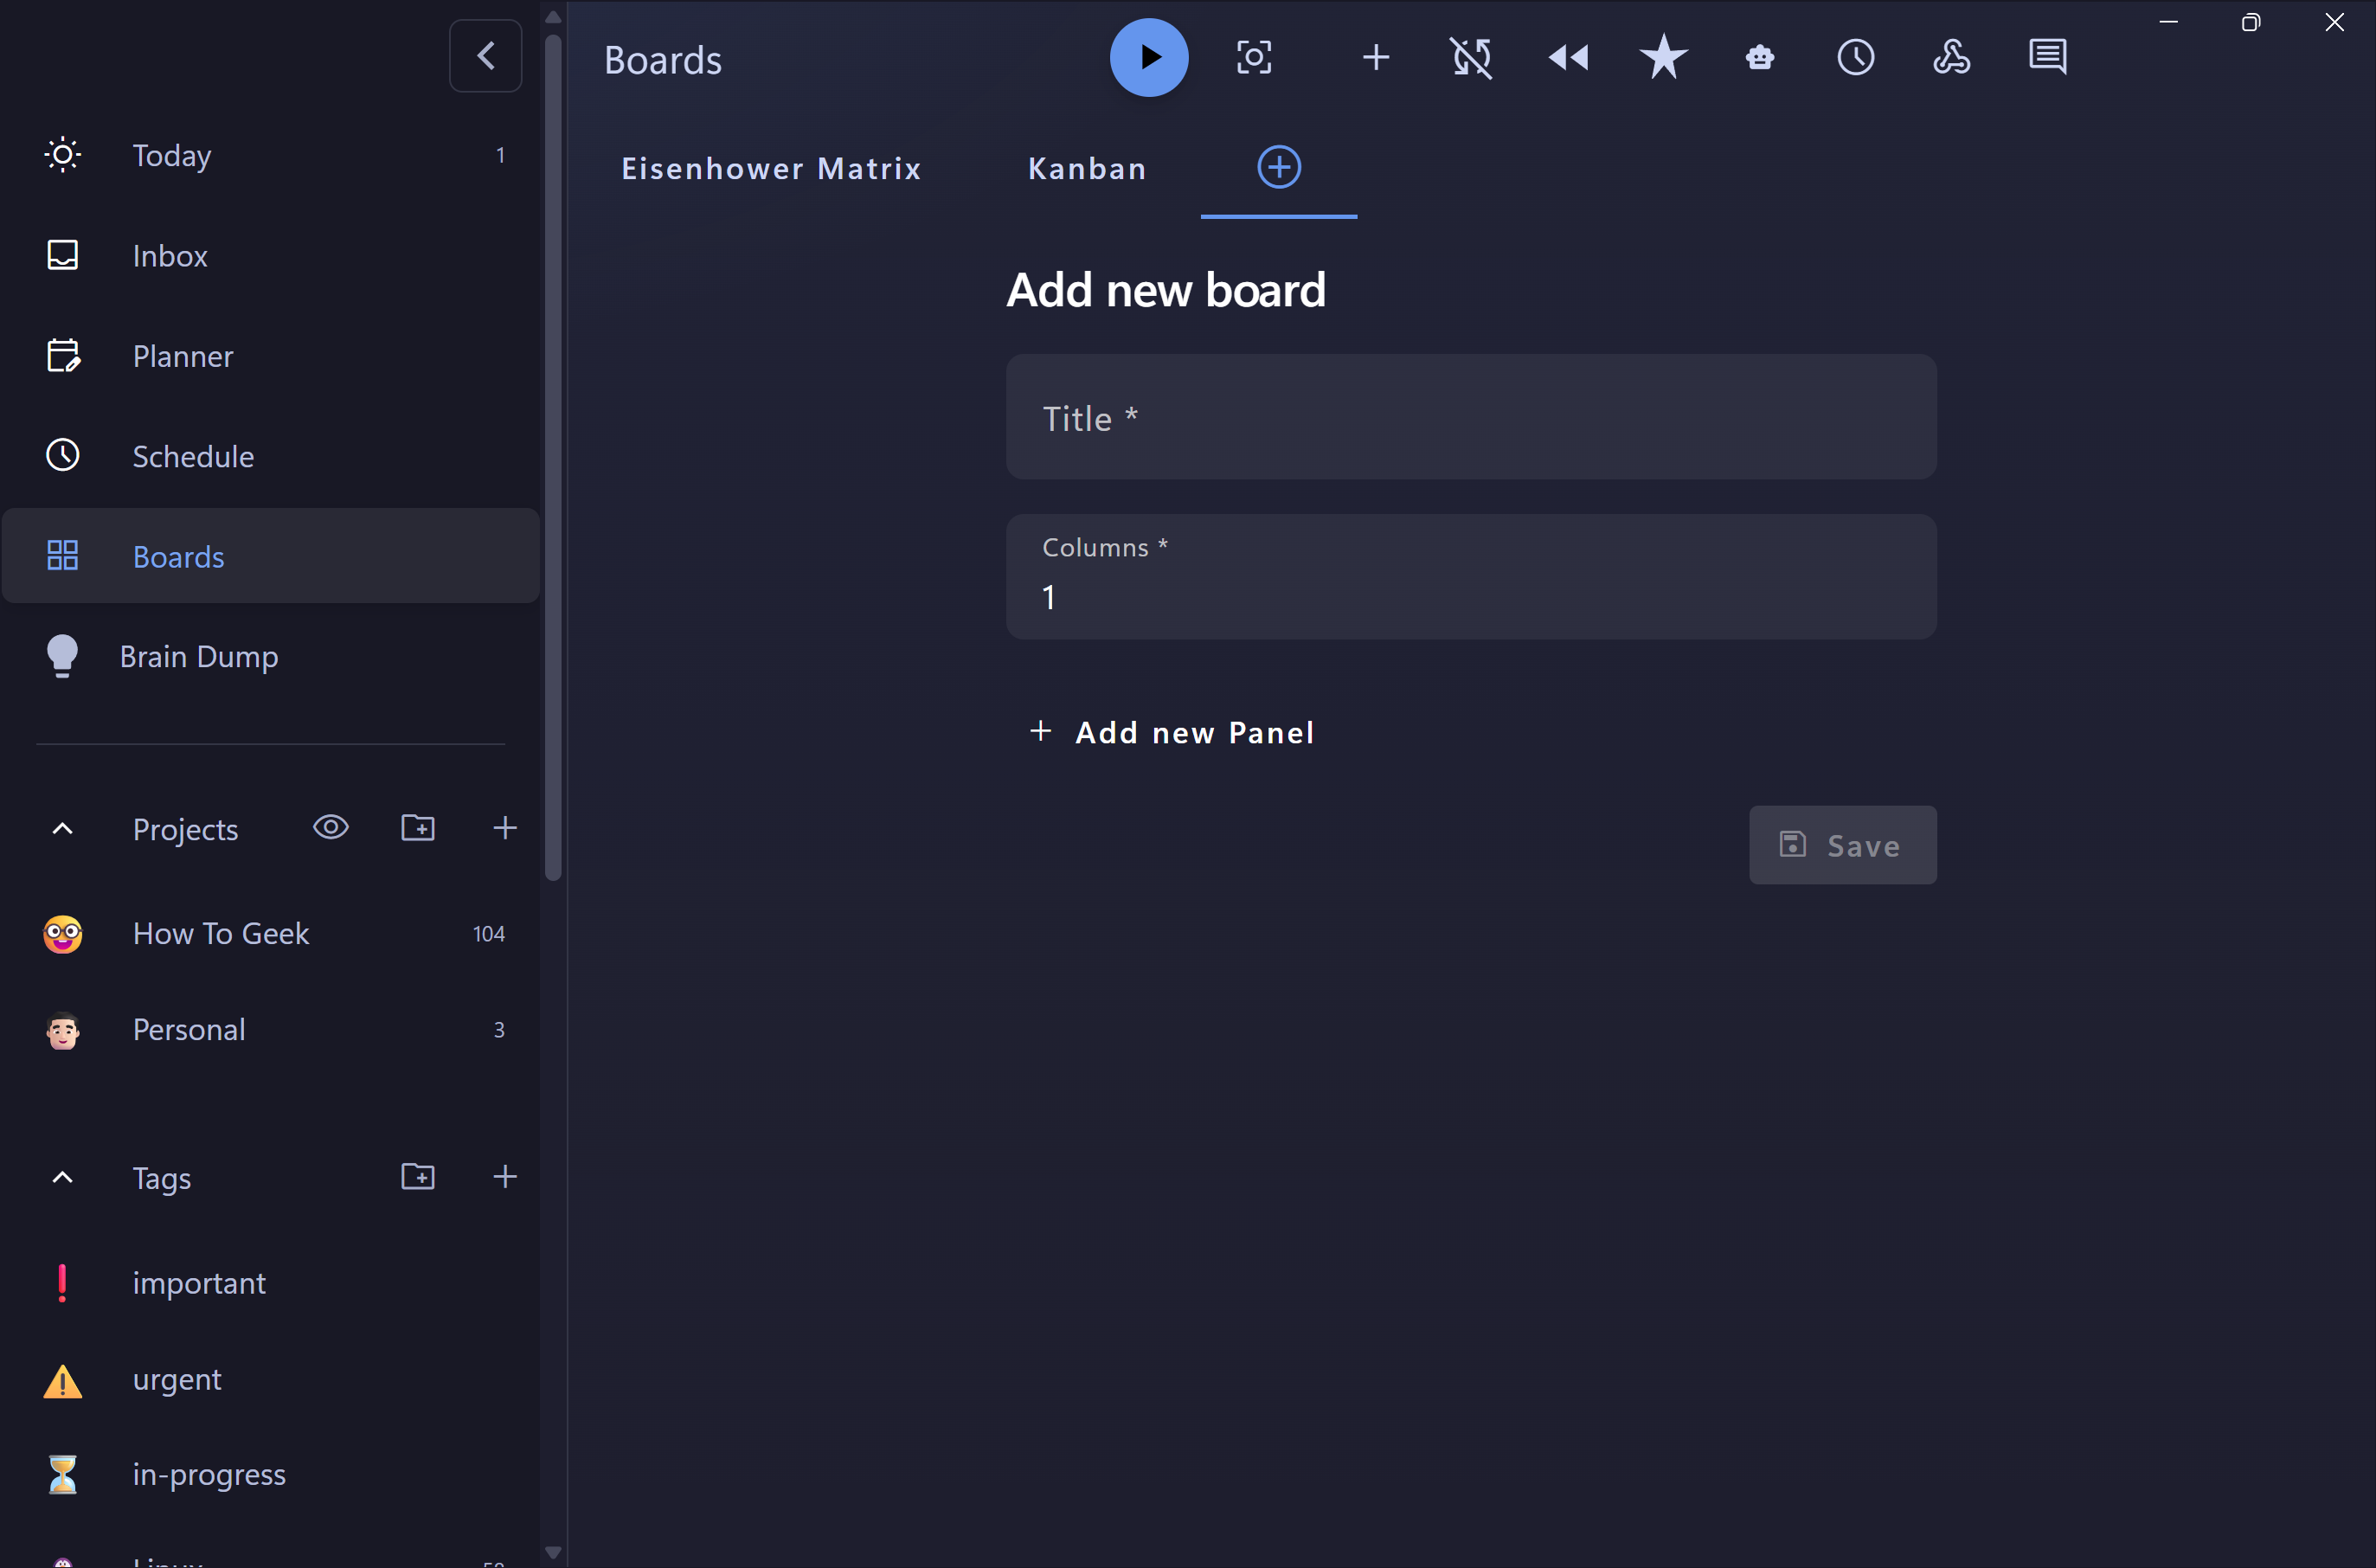2376x1568 pixels.
Task: Open Schedule view from sidebar
Action: tap(271, 456)
